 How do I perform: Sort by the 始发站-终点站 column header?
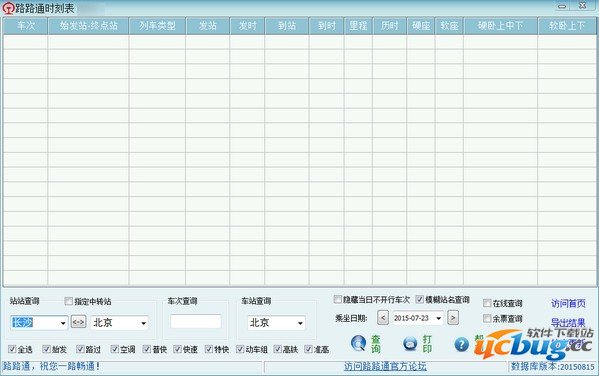tap(88, 26)
